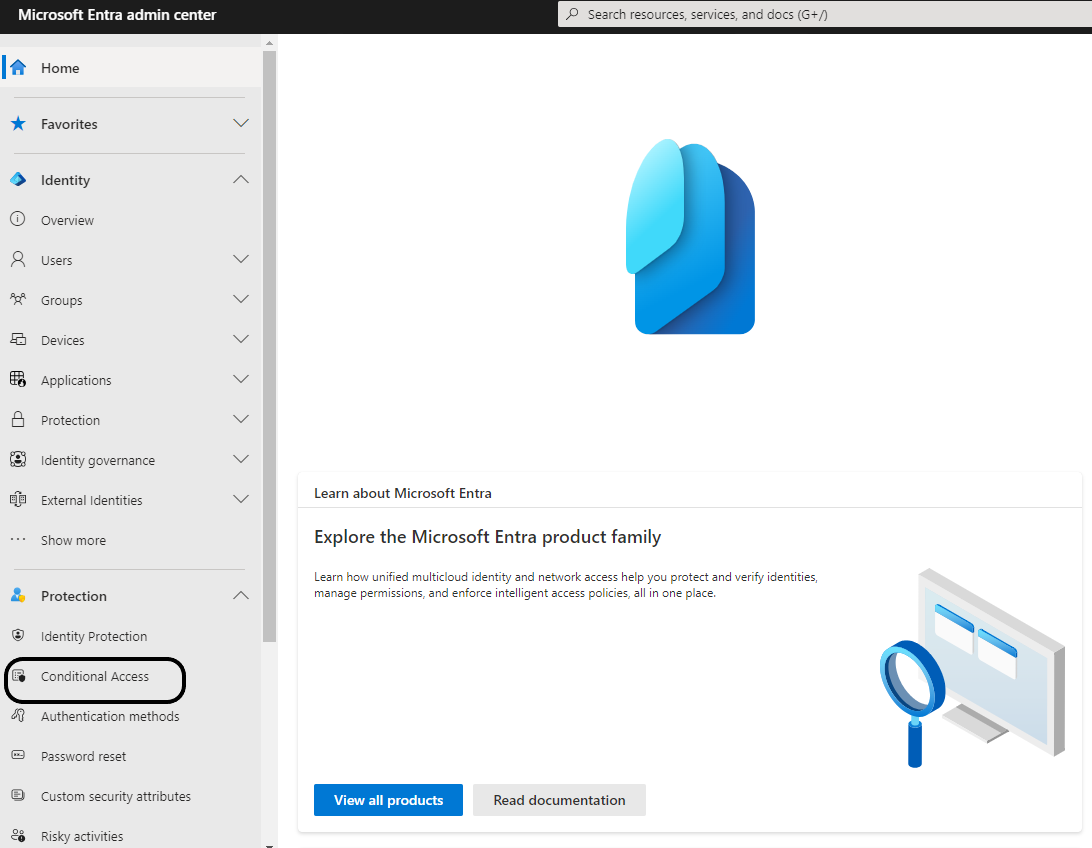Click the Protection section person-shield icon
Screen dimensions: 1092x848
tap(18, 595)
